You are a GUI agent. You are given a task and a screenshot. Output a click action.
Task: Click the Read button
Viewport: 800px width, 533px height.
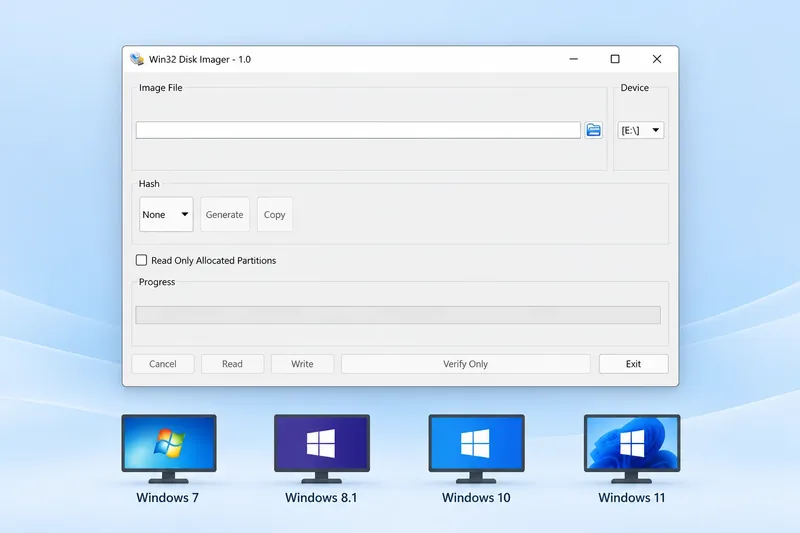coord(232,364)
